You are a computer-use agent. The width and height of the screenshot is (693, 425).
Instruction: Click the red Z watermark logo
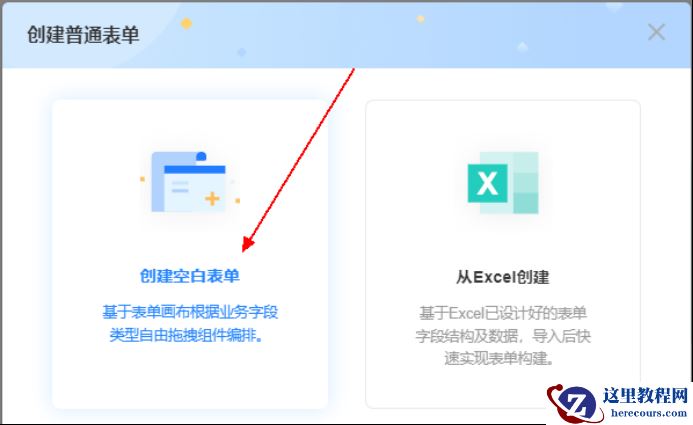(x=575, y=403)
